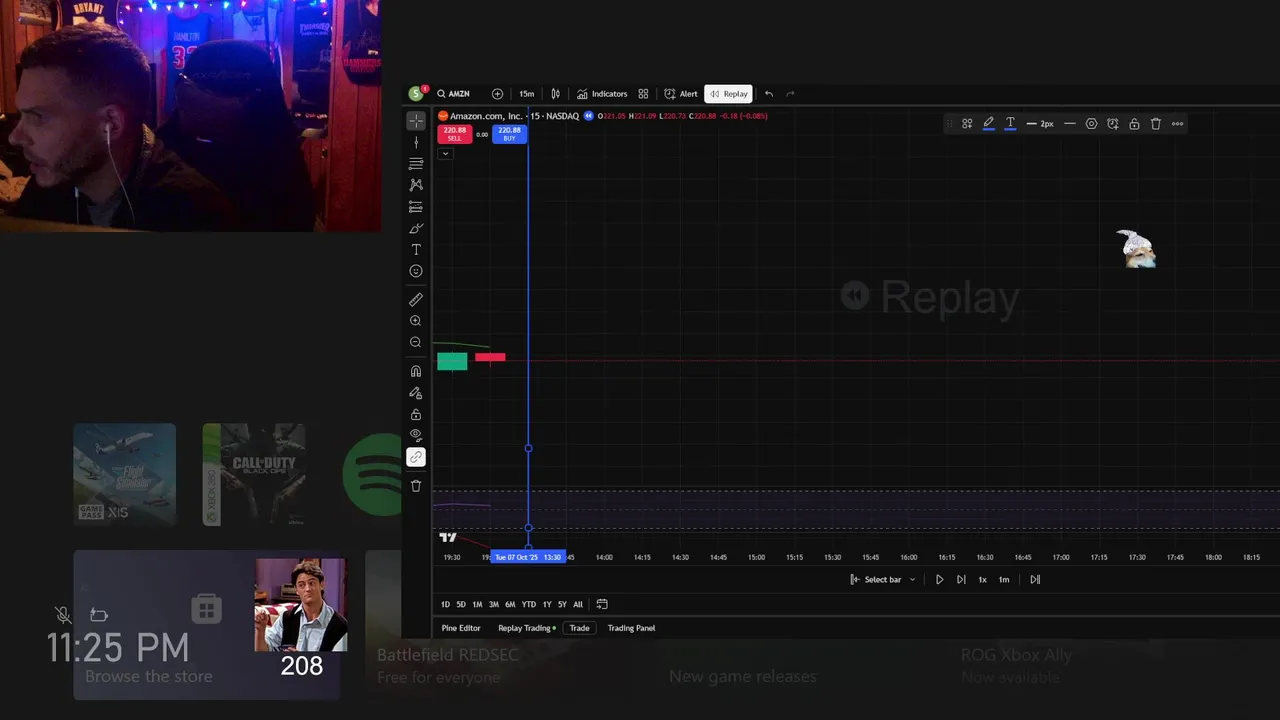This screenshot has width=1280, height=720.
Task: Click the replay badge beside NASDAQ
Action: 589,116
